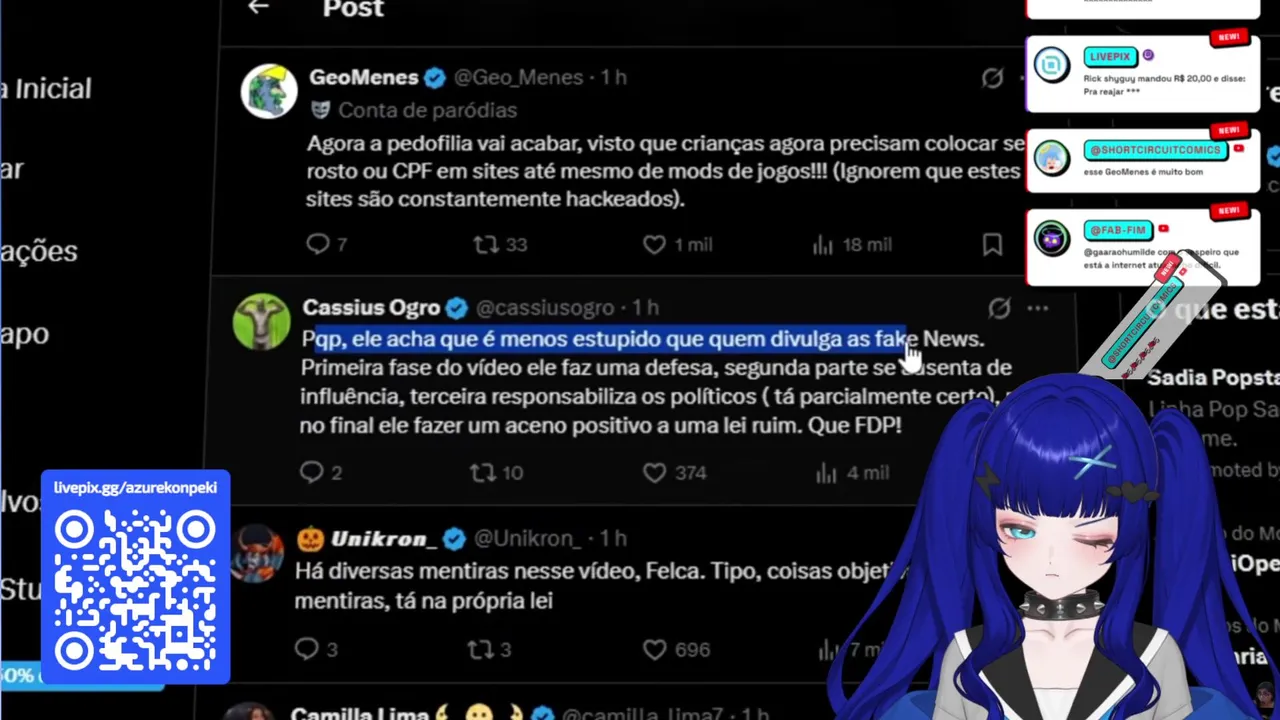This screenshot has height=720, width=1280.
Task: Click Cassius Ogro's profile avatar
Action: (x=261, y=322)
